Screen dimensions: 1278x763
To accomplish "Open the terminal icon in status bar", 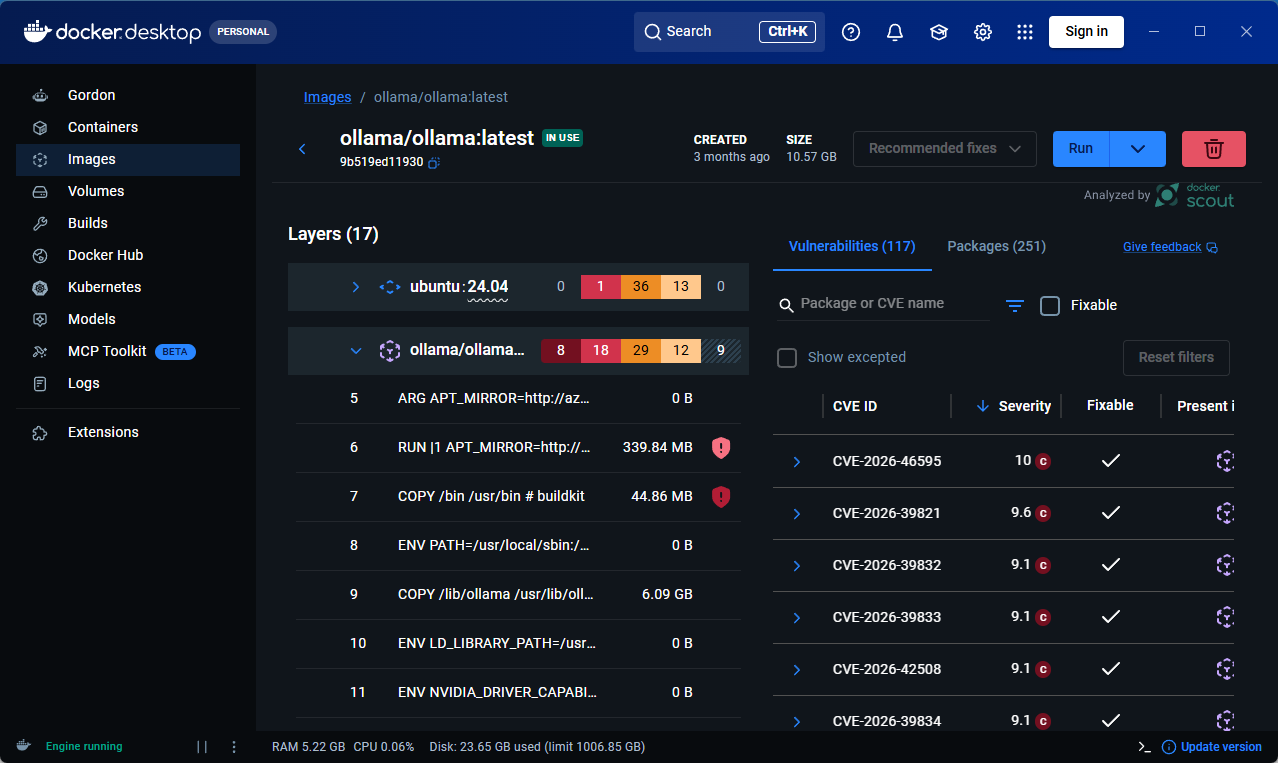I will (1145, 746).
